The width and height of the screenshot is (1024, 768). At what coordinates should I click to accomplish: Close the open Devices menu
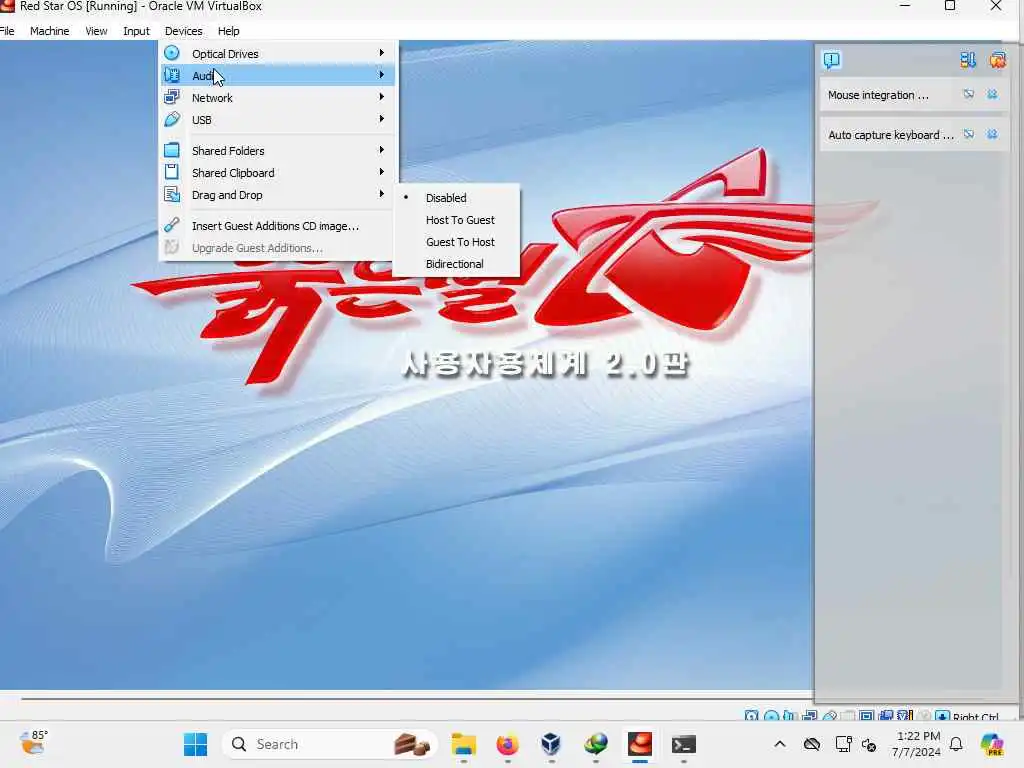click(184, 31)
